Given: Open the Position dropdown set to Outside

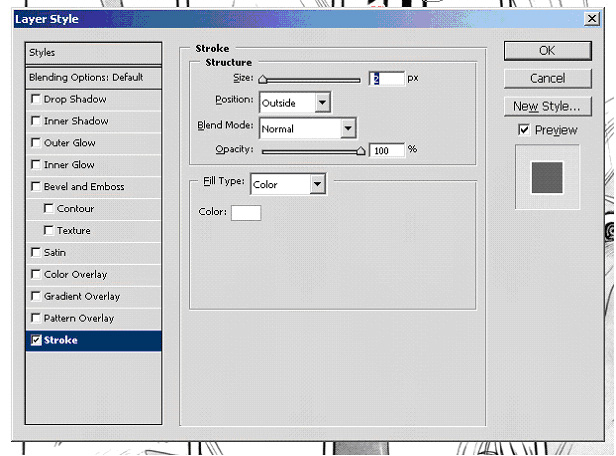Looking at the screenshot, I should (295, 103).
